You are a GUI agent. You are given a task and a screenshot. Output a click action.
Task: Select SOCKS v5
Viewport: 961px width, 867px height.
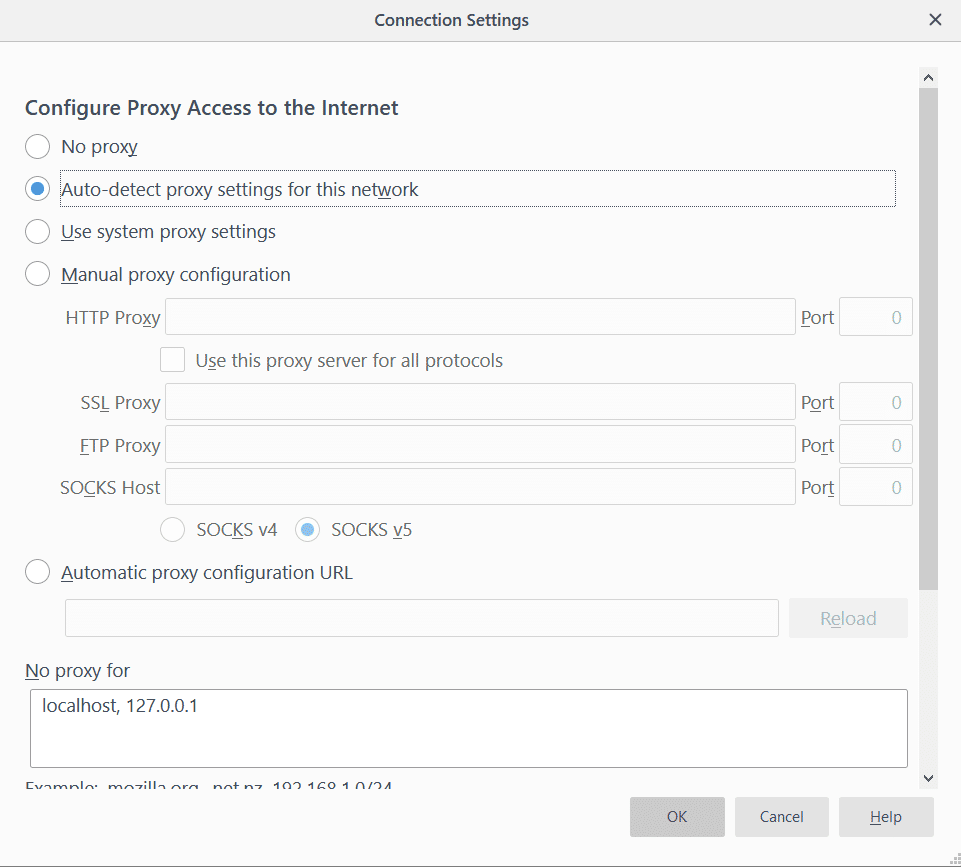307,529
